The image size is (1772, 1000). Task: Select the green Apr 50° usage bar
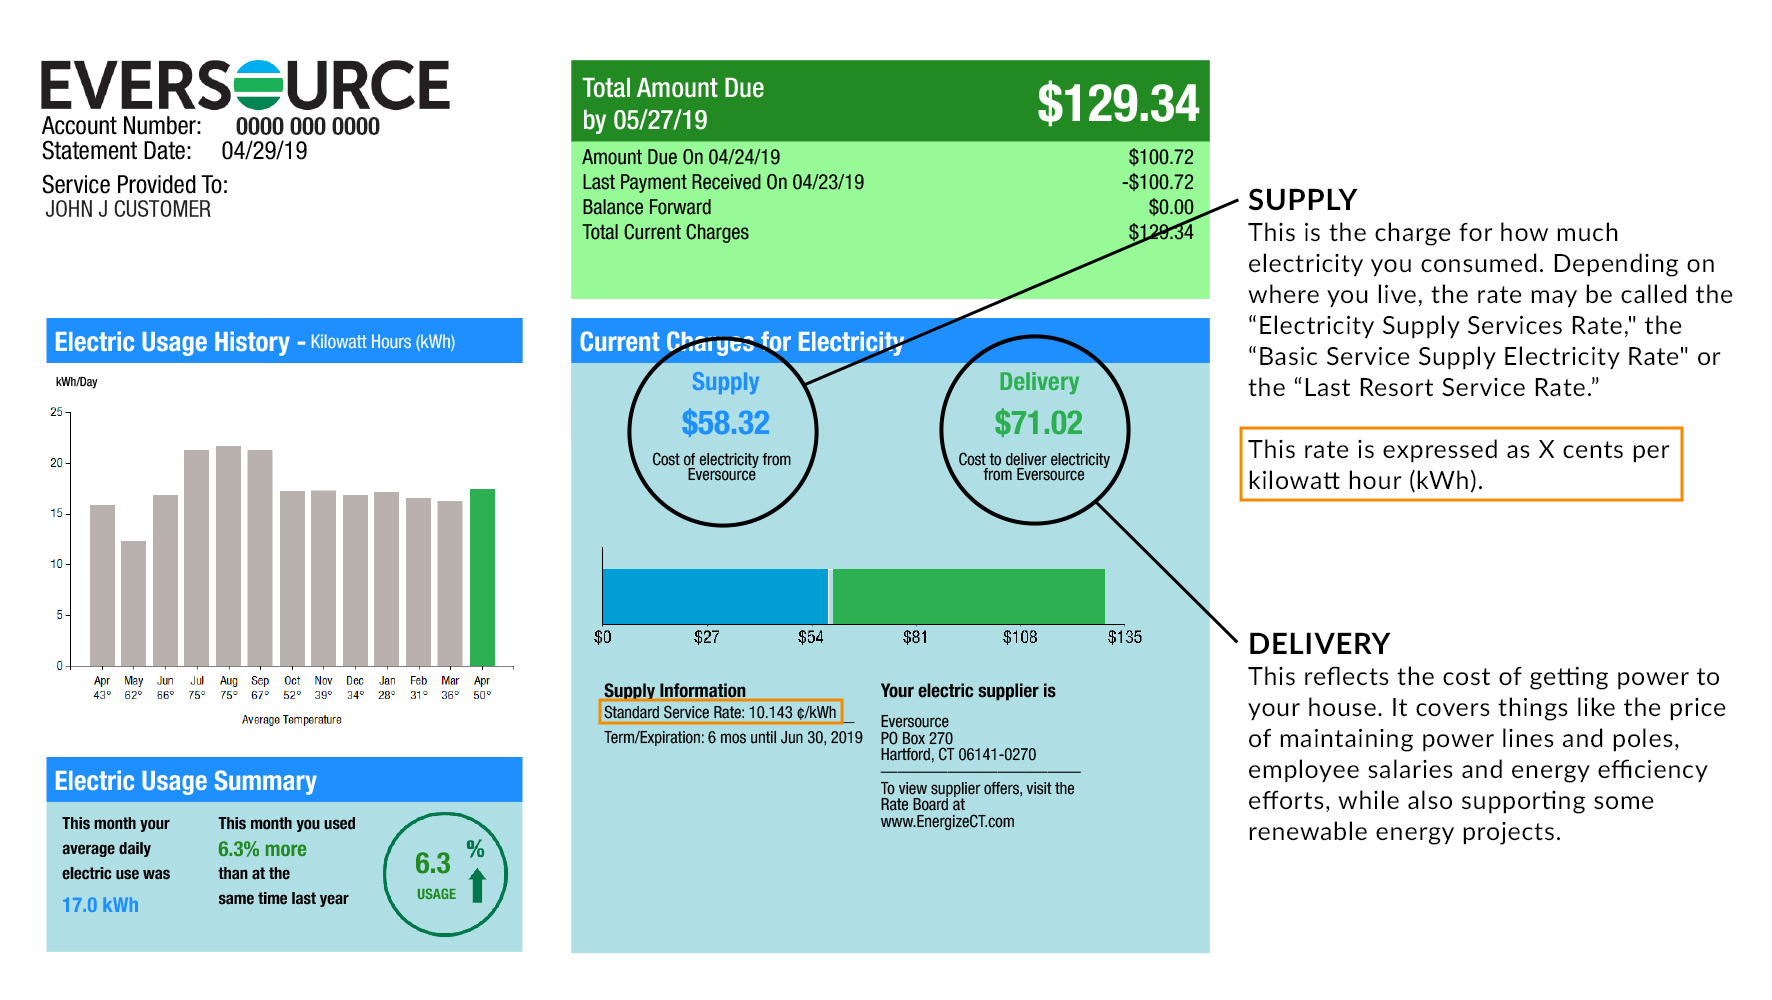click(x=482, y=577)
